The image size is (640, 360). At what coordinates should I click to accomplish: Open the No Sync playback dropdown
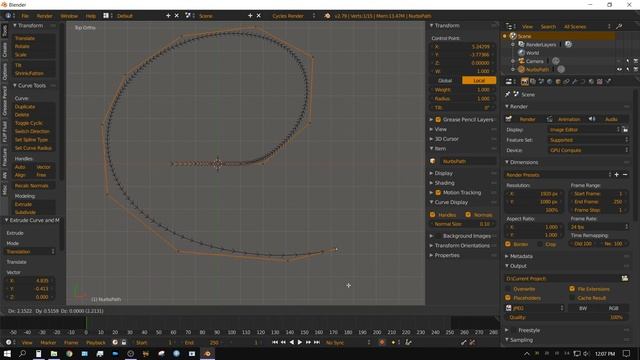[x=348, y=342]
